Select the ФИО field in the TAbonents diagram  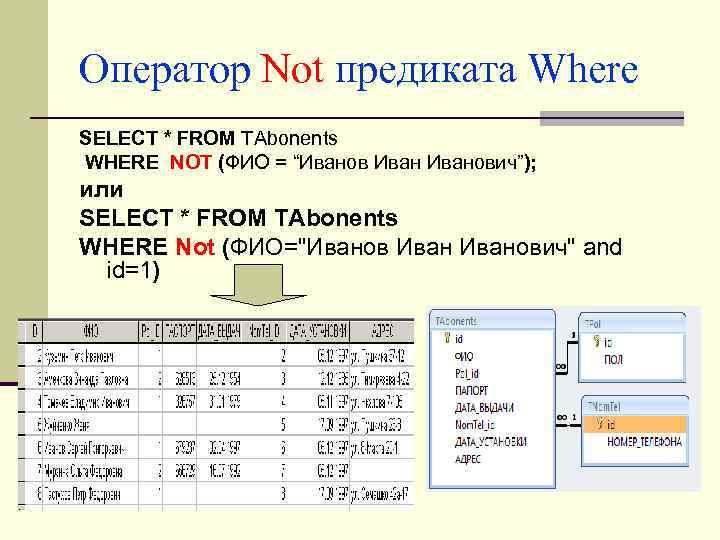[x=464, y=356]
